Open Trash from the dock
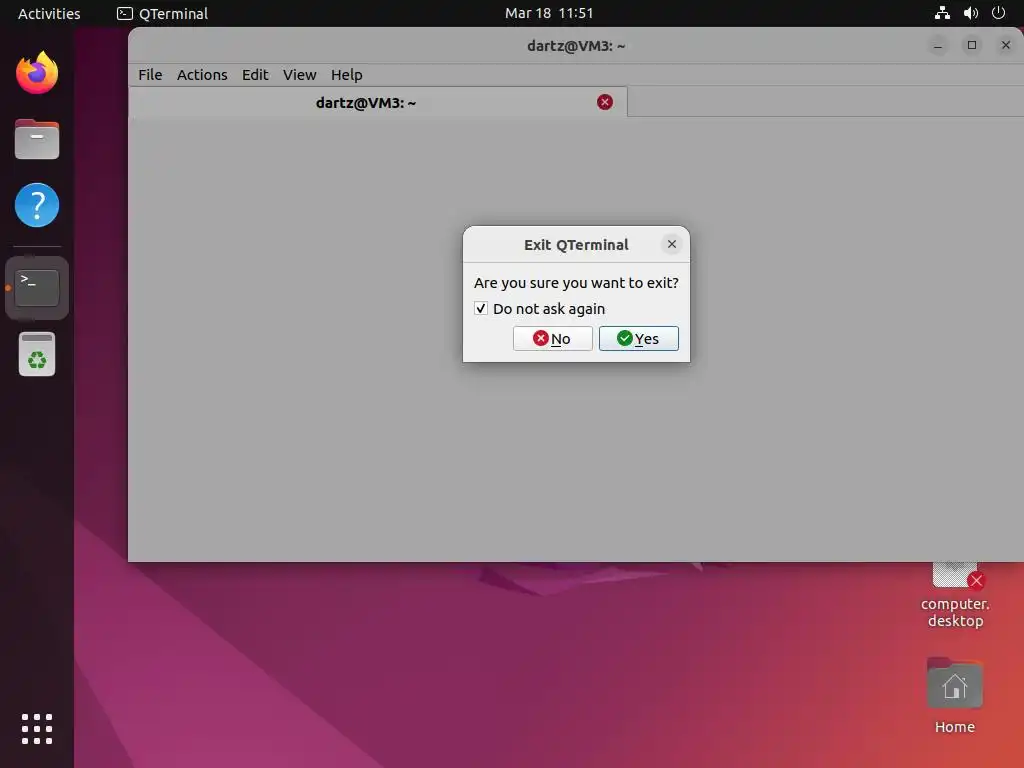Screen dimensions: 1024x768 (x=37, y=354)
